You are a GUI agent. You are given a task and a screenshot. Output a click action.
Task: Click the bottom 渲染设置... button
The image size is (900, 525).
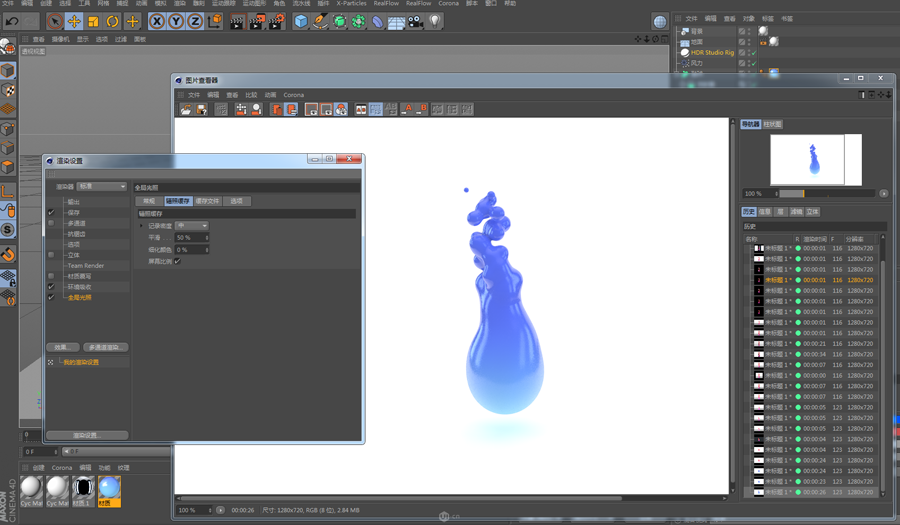(87, 435)
